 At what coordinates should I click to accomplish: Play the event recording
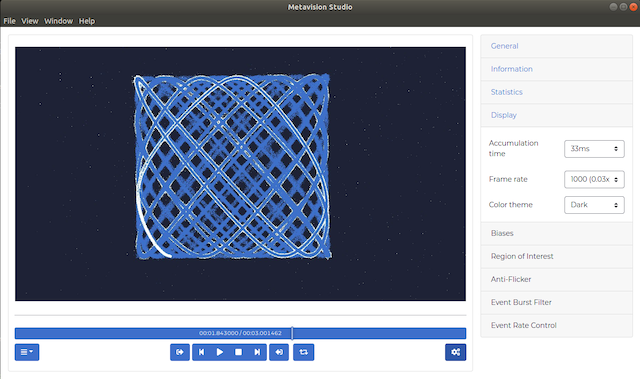point(220,352)
